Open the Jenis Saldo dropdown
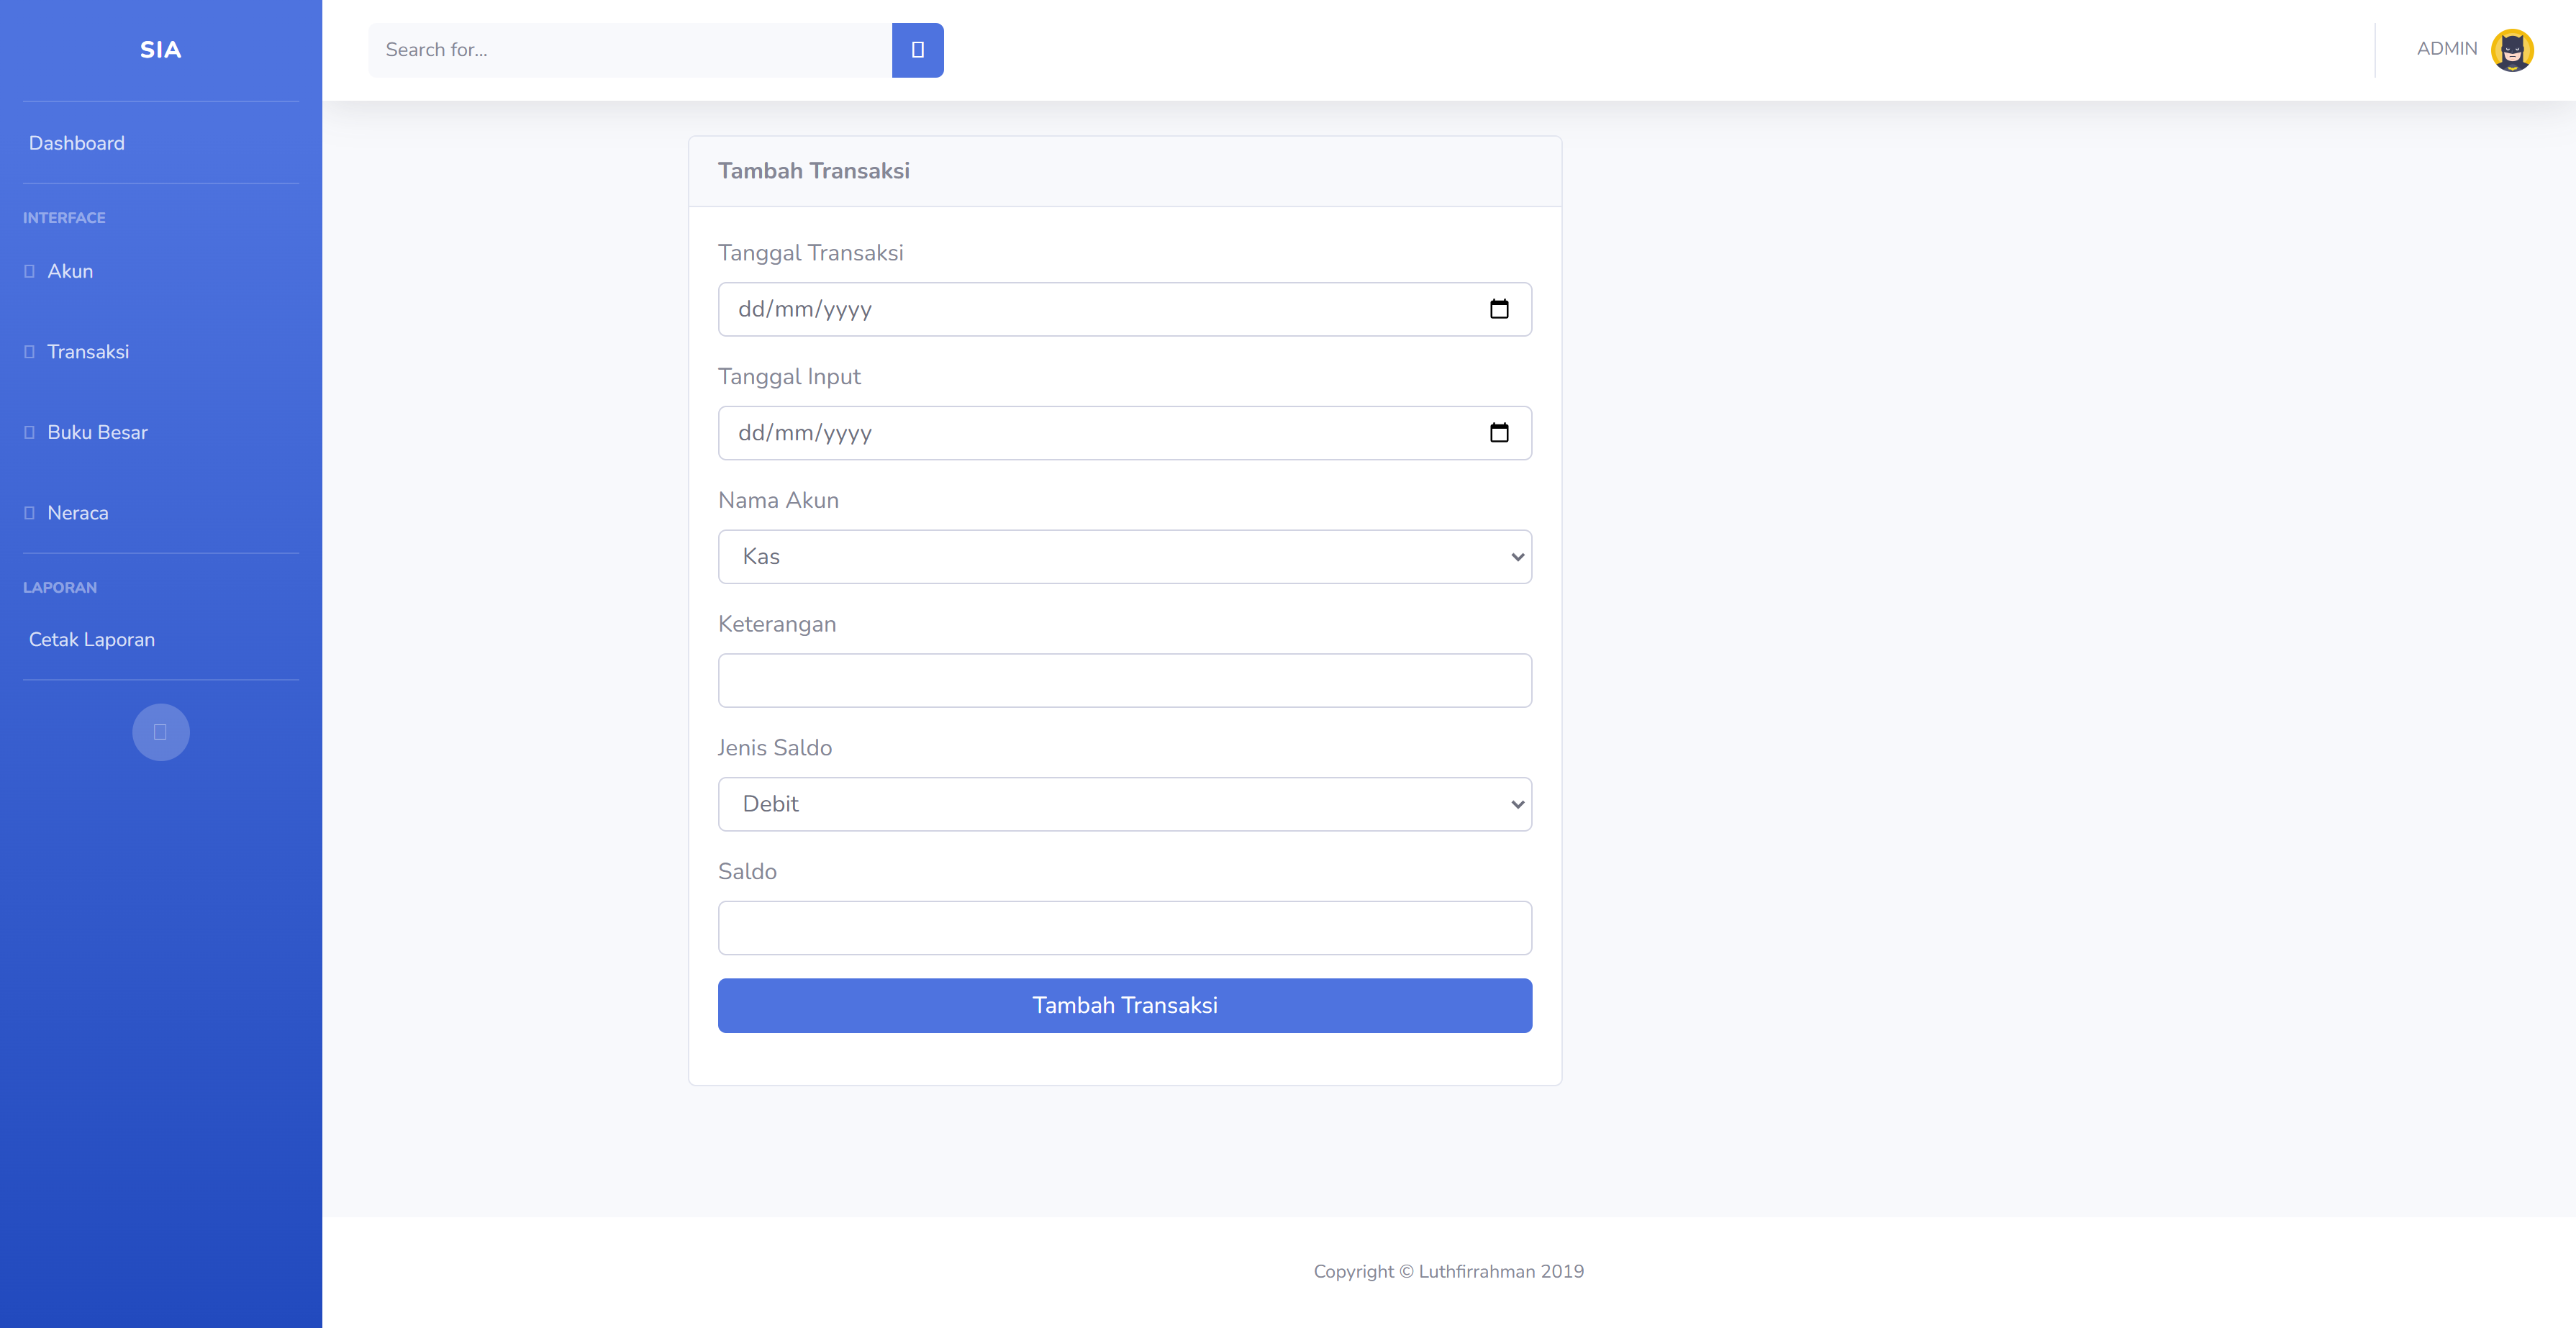The height and width of the screenshot is (1328, 2576). coord(1124,804)
